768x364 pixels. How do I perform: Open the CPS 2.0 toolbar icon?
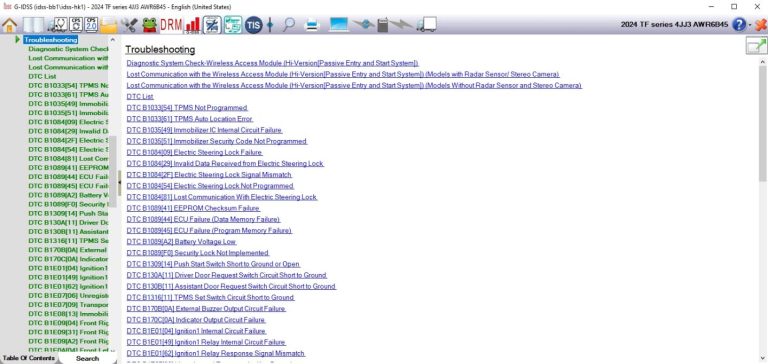[92, 24]
